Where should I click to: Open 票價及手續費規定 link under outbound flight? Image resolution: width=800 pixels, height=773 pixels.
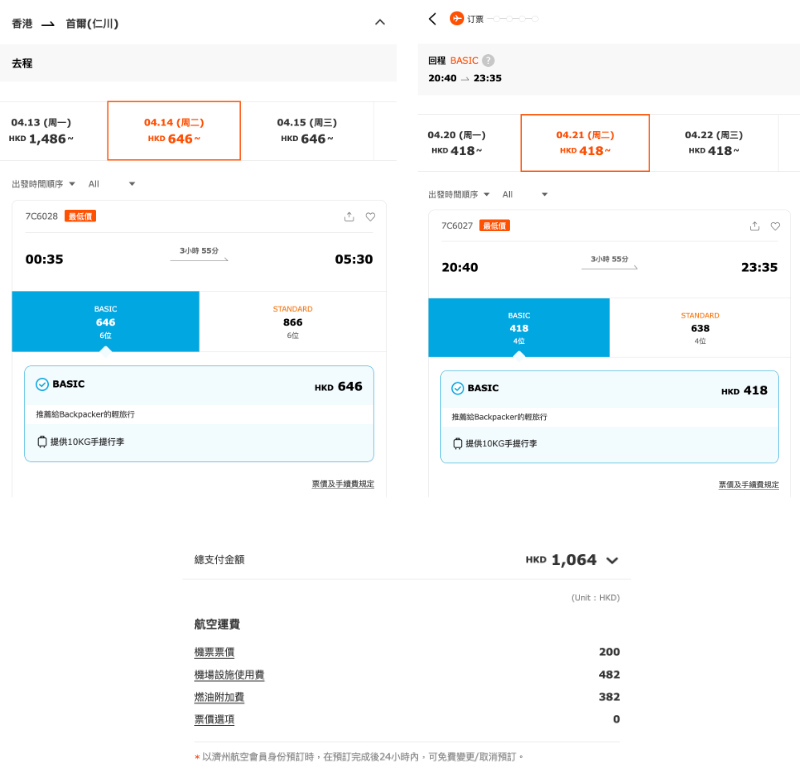click(342, 484)
